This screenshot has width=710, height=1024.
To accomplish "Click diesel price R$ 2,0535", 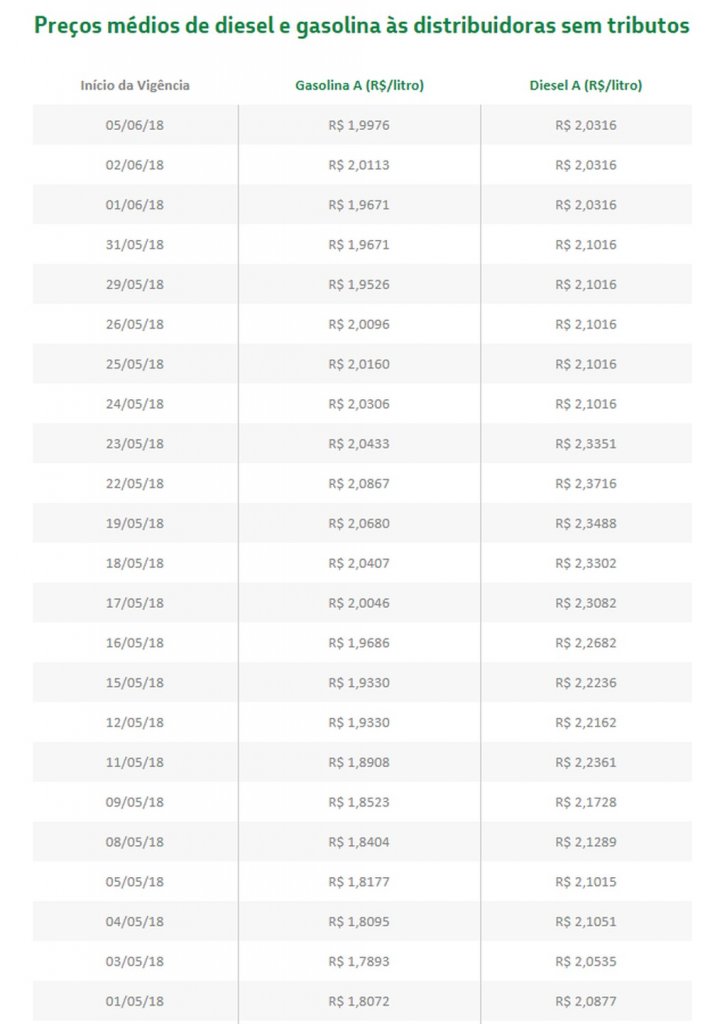I will pos(585,961).
